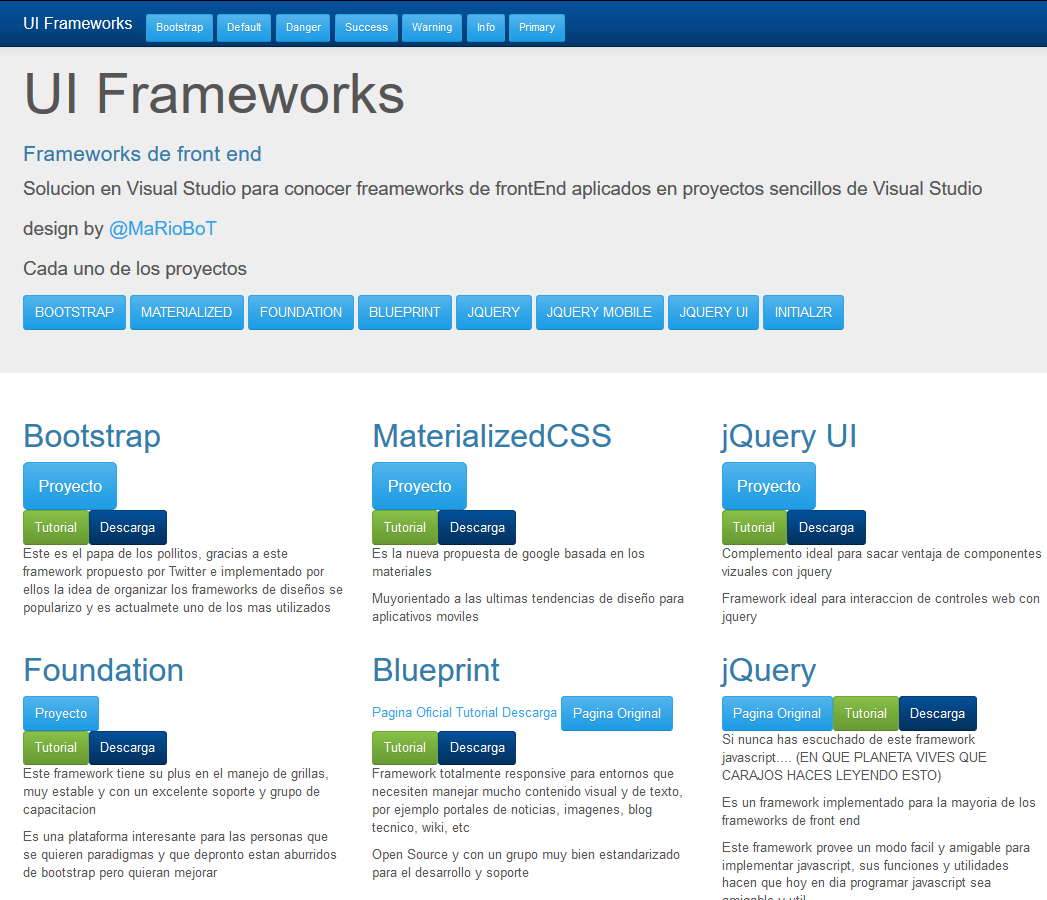Open the @MaRioBoT designer link
The width and height of the screenshot is (1047, 900).
click(162, 228)
